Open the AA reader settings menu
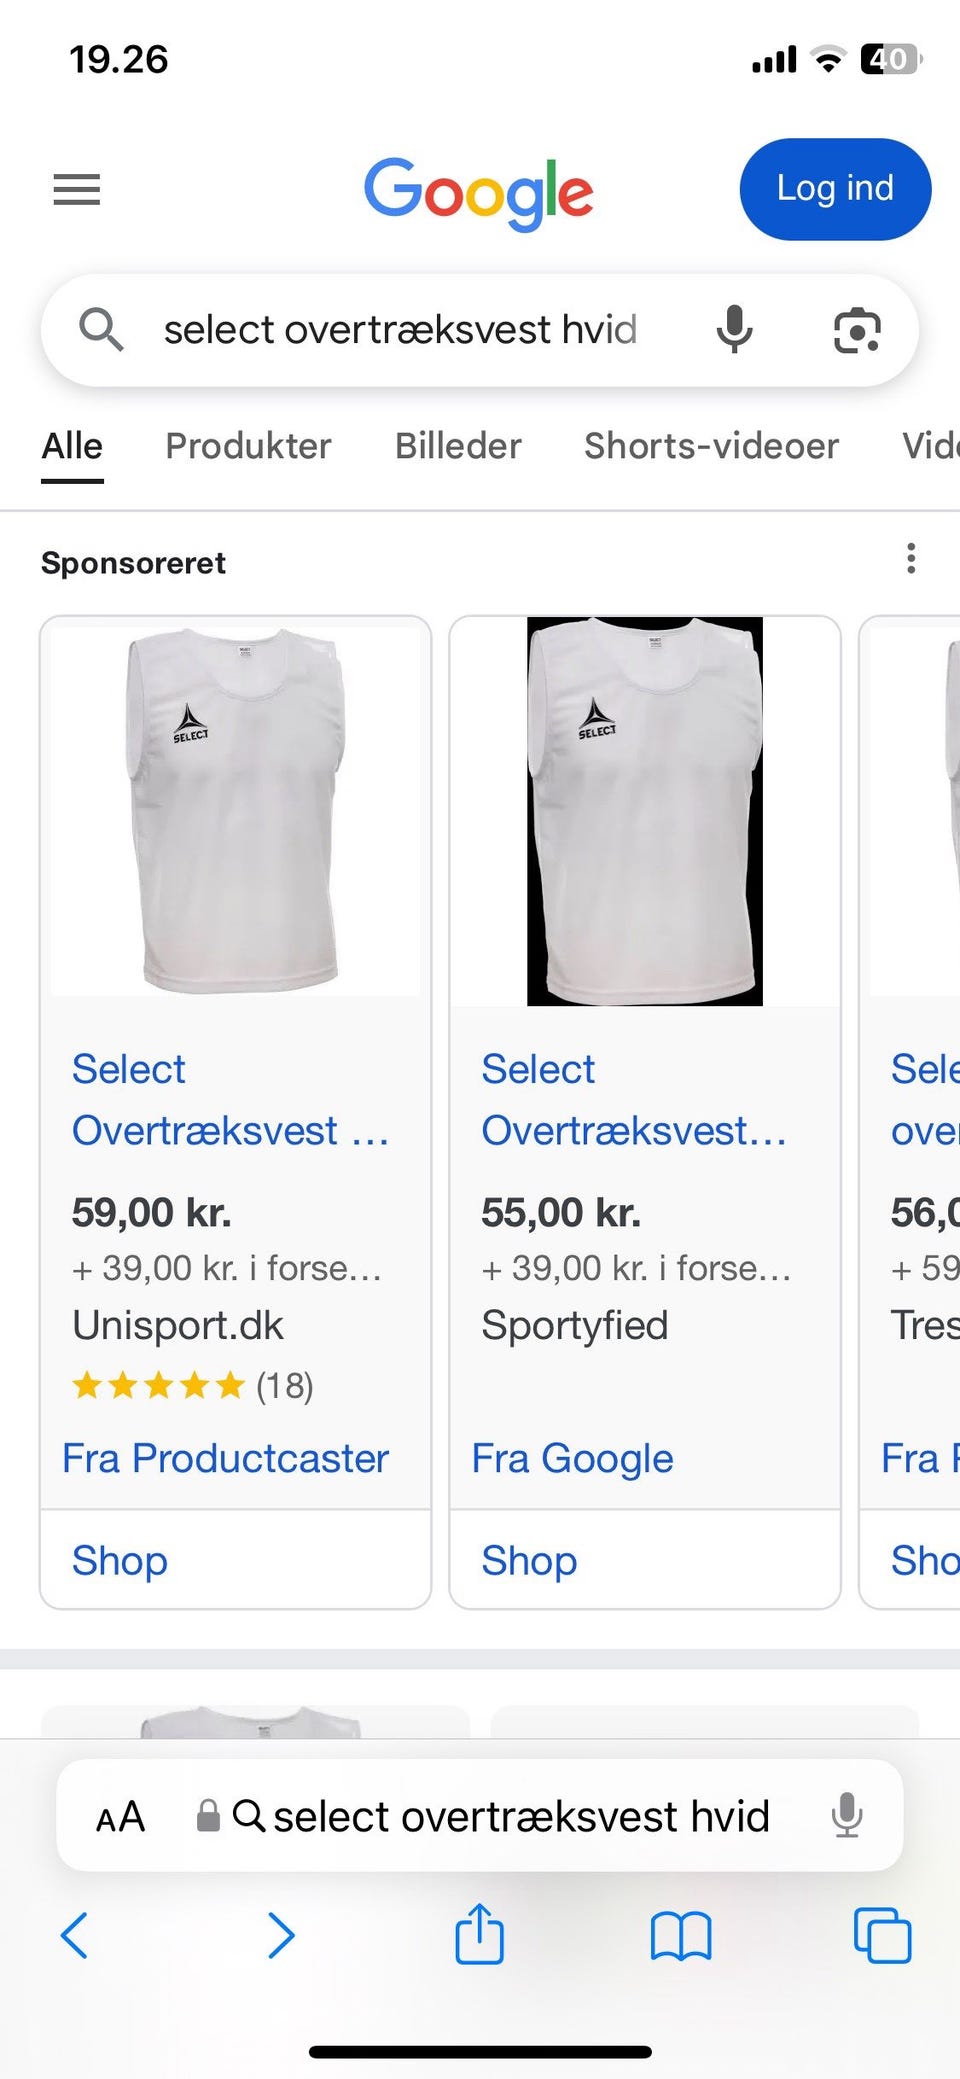Viewport: 960px width, 2079px height. point(121,1816)
